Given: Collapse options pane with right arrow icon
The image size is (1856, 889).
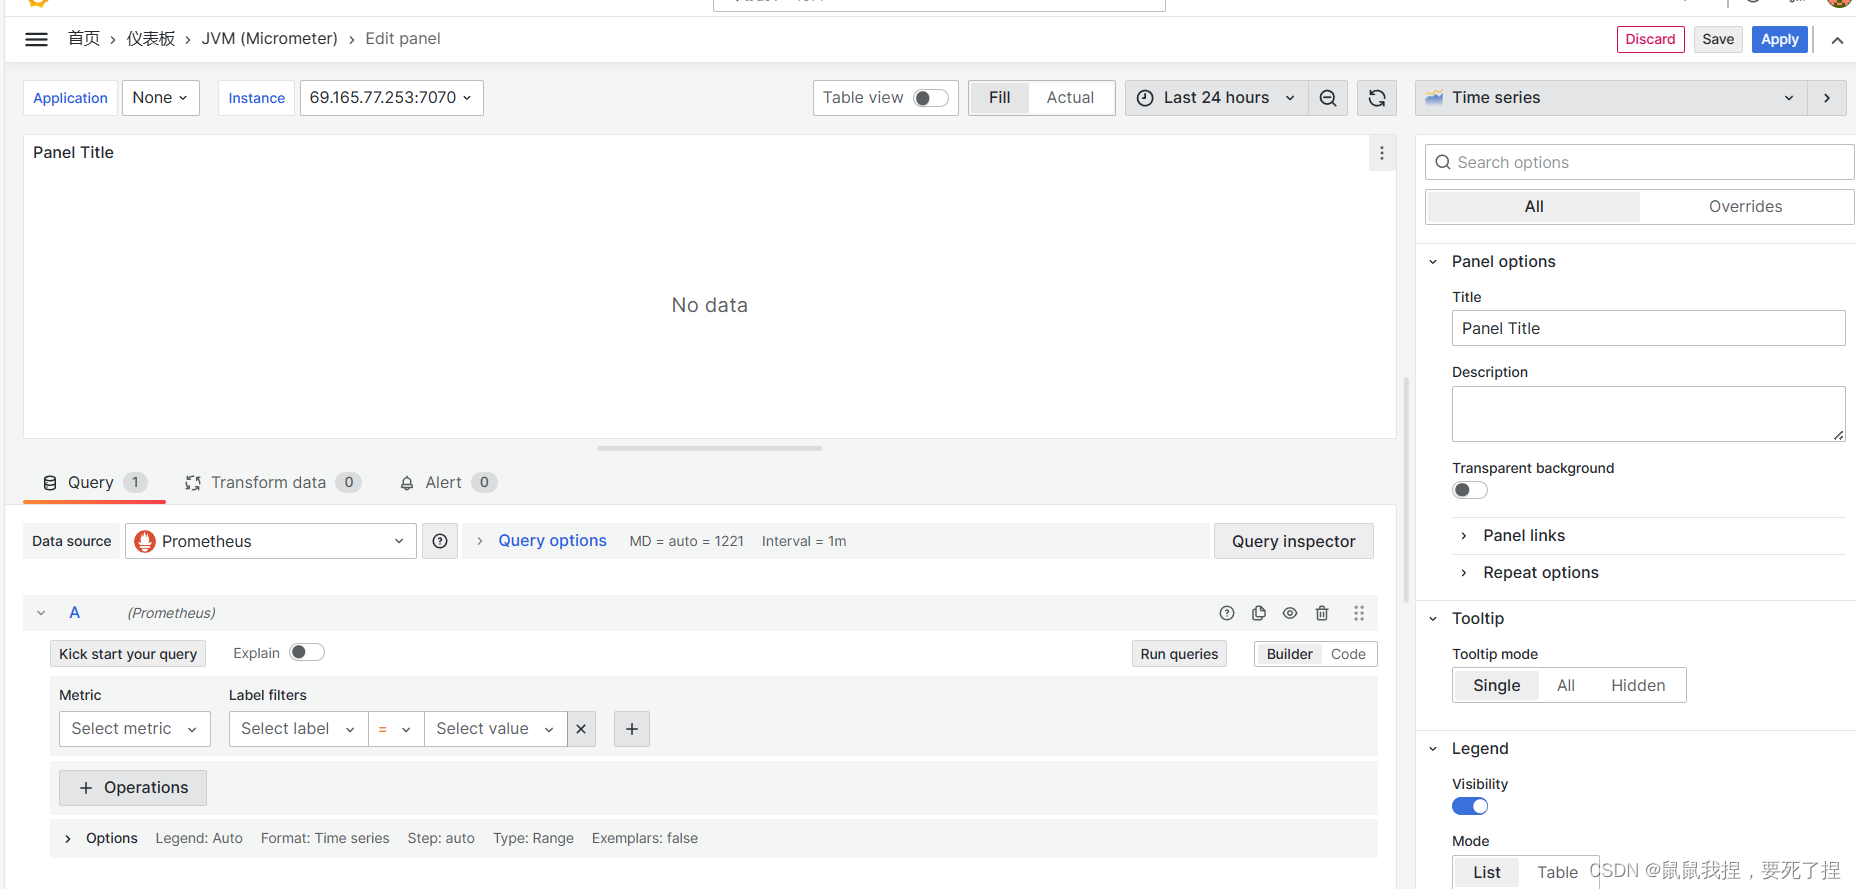Looking at the screenshot, I should click(x=1827, y=98).
